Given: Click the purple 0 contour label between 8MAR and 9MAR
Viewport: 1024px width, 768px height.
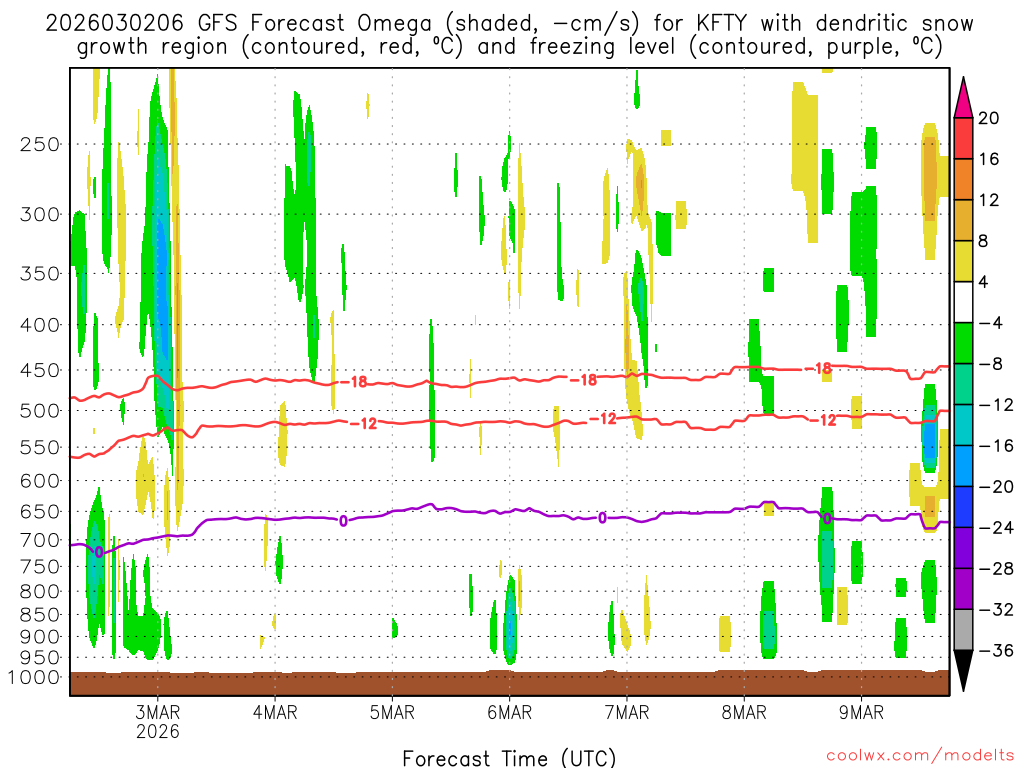Looking at the screenshot, I should [x=827, y=519].
